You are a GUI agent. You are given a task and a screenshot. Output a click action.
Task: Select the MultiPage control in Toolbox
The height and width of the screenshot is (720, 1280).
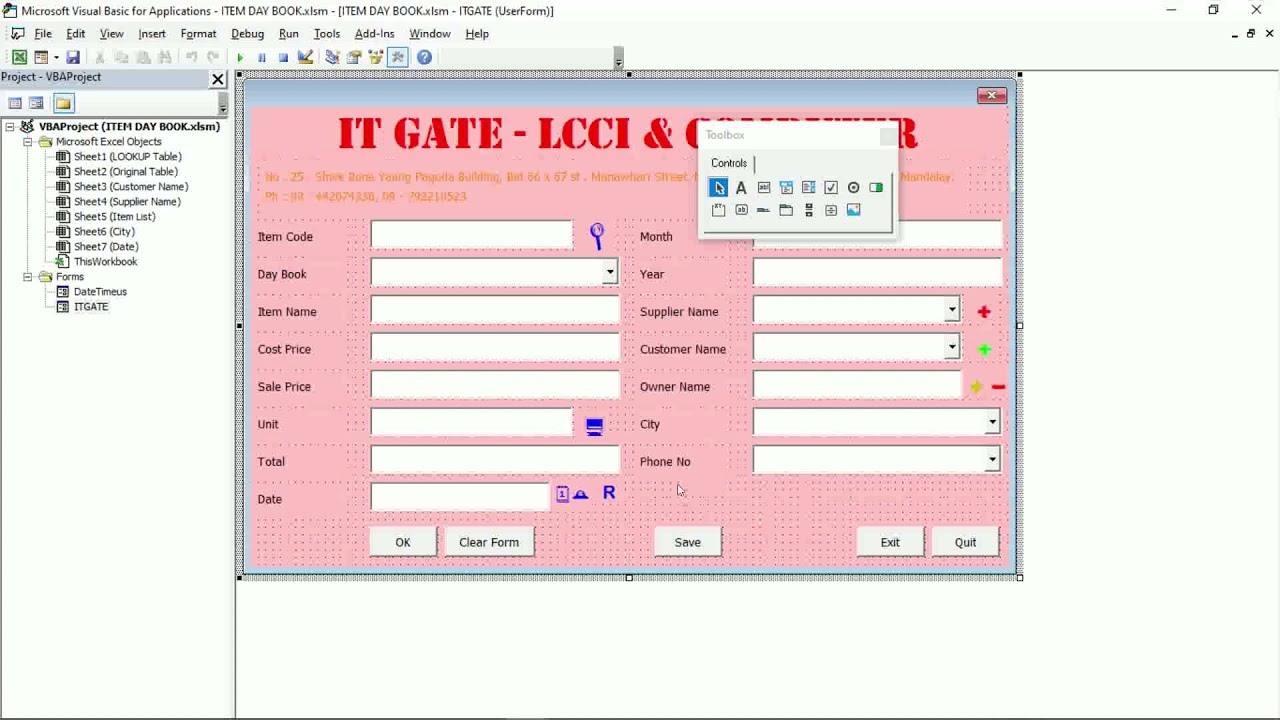[x=786, y=210]
